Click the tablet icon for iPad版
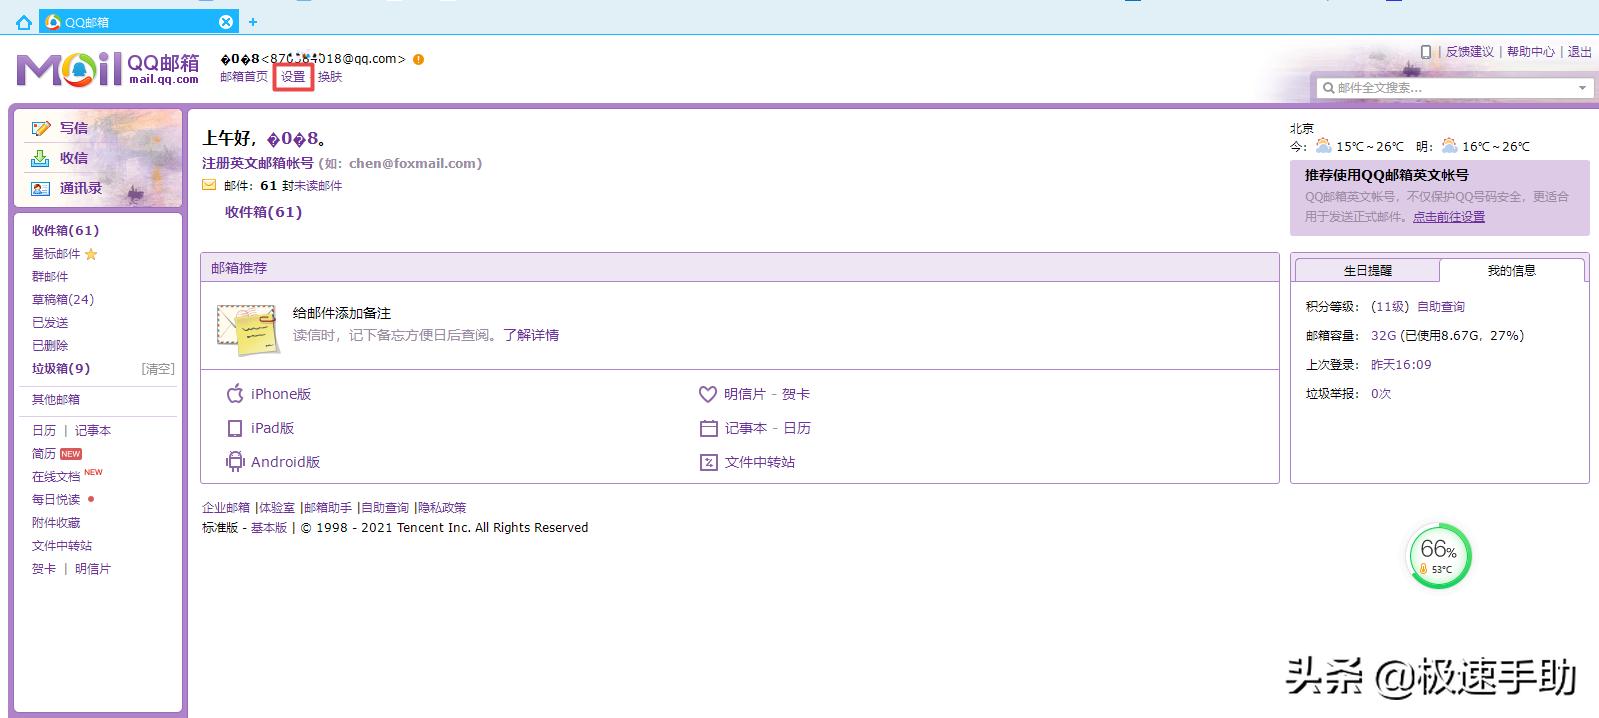The width and height of the screenshot is (1599, 718). (x=235, y=428)
